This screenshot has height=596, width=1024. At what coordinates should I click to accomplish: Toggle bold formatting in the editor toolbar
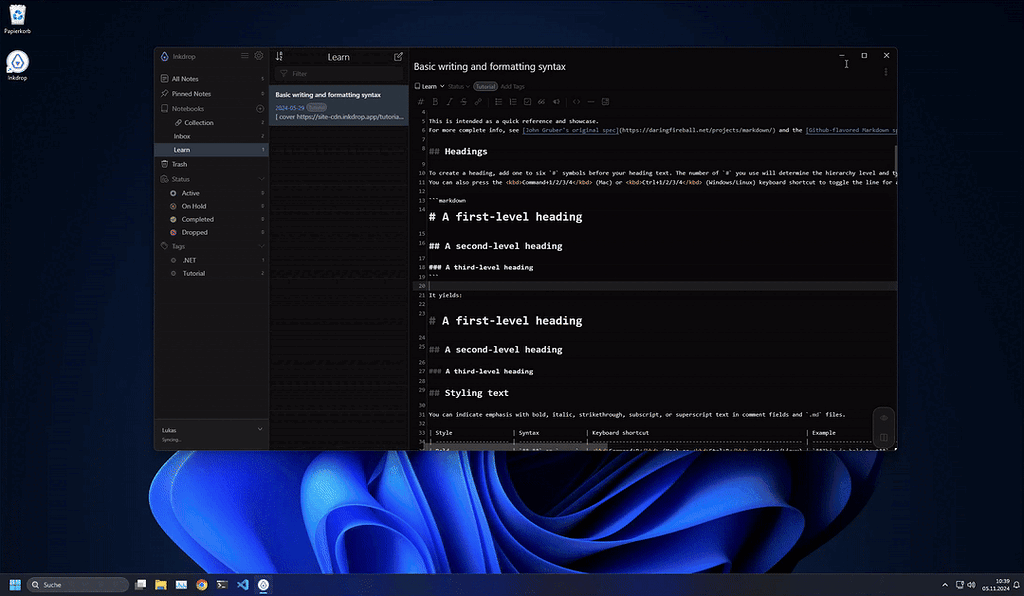click(x=435, y=101)
